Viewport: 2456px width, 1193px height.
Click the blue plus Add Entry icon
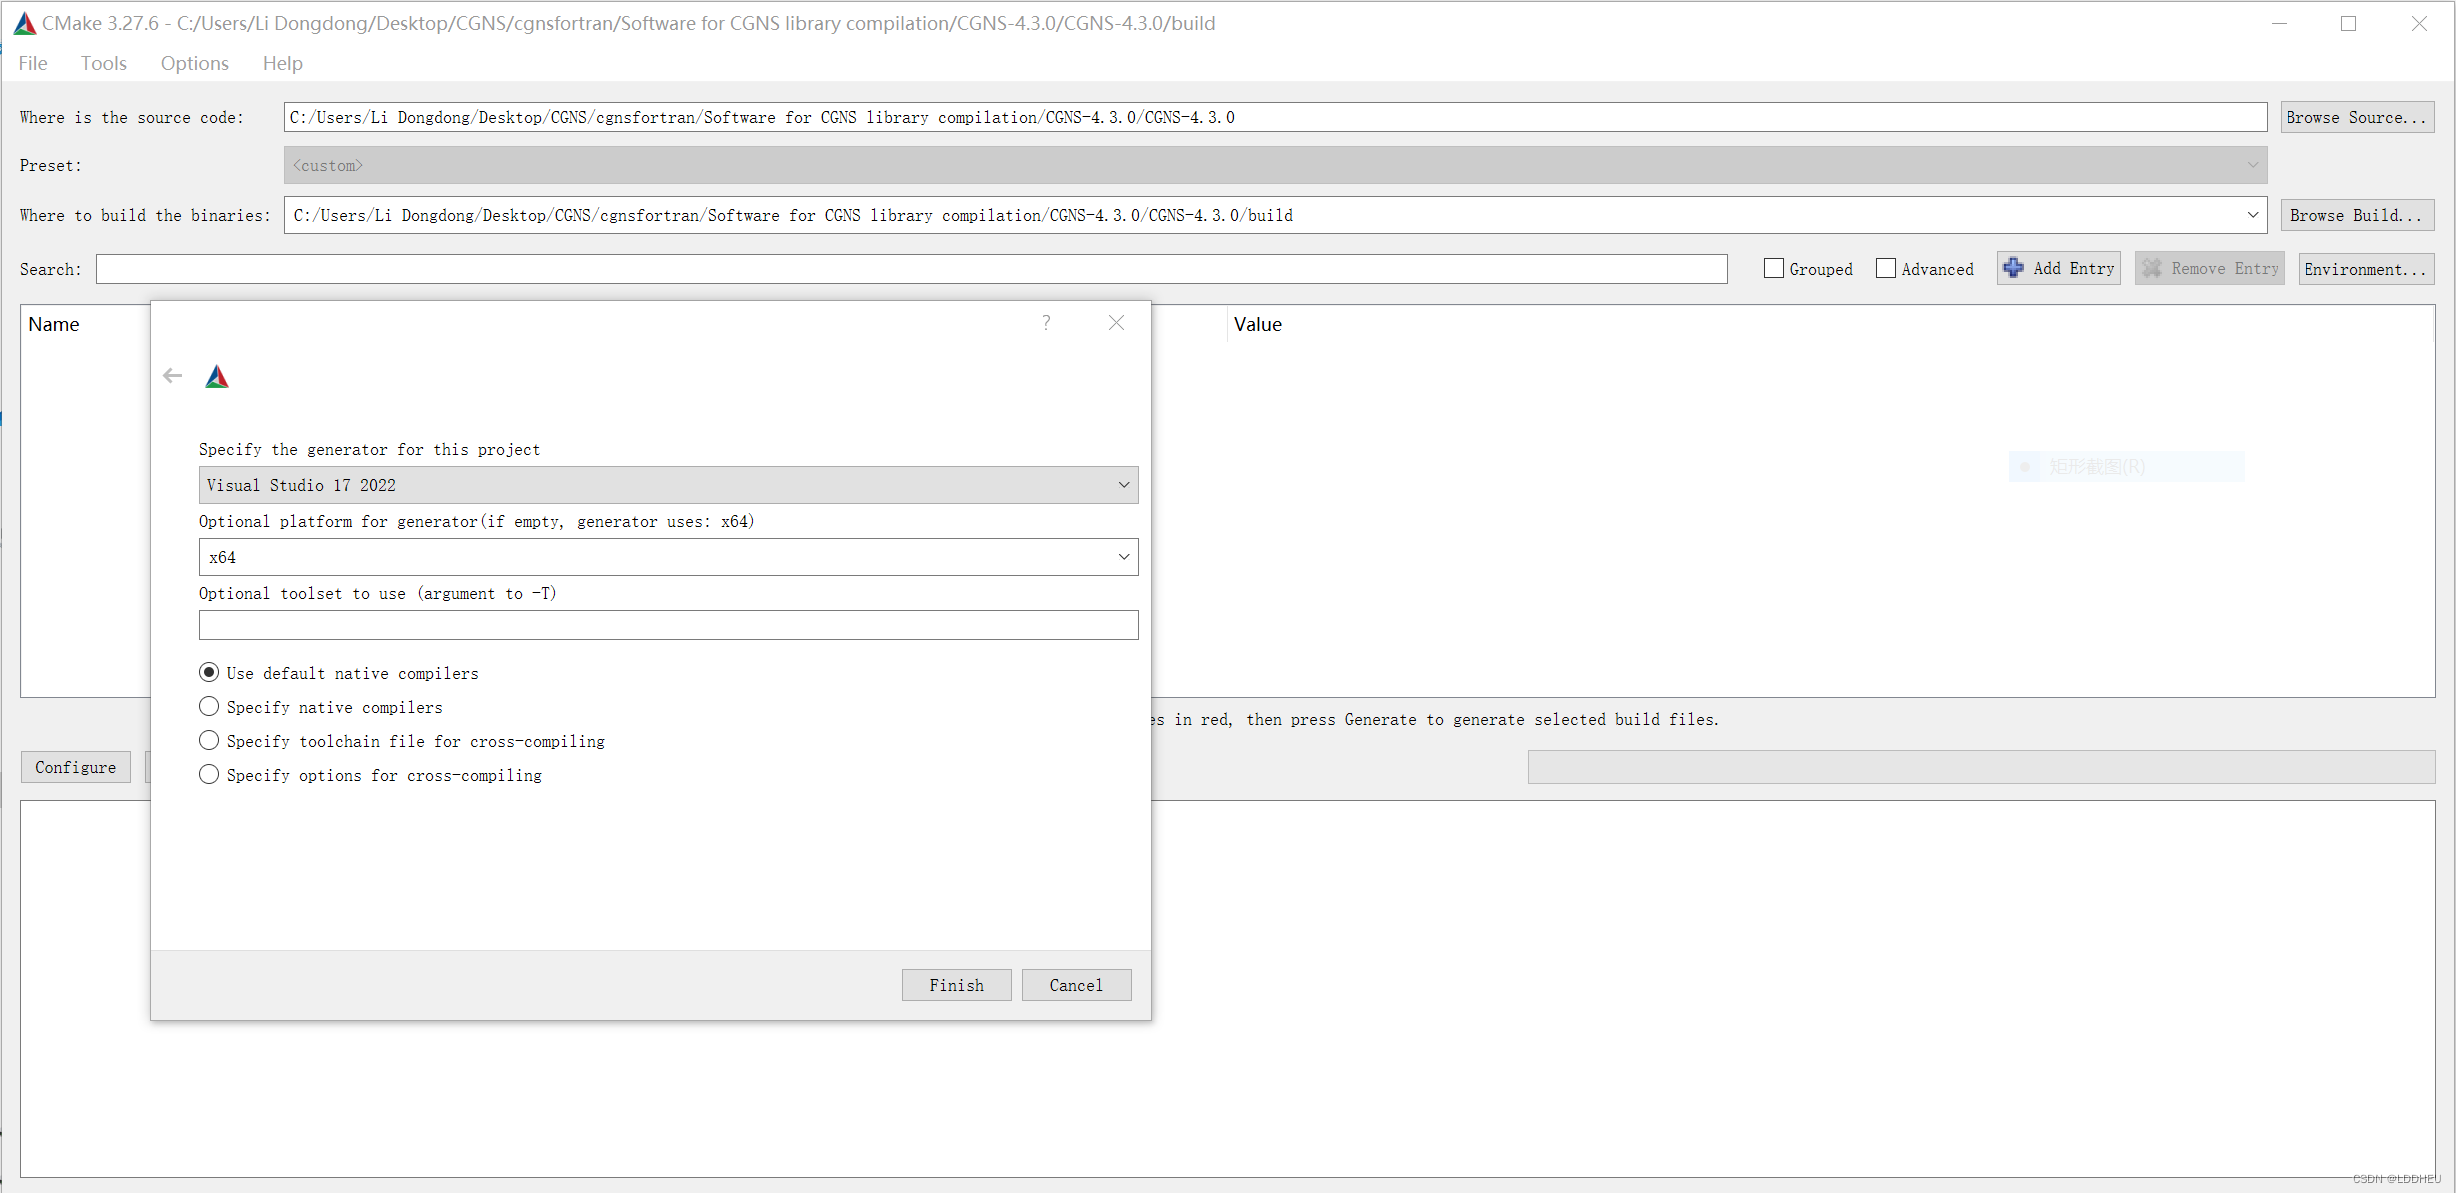pos(2014,268)
